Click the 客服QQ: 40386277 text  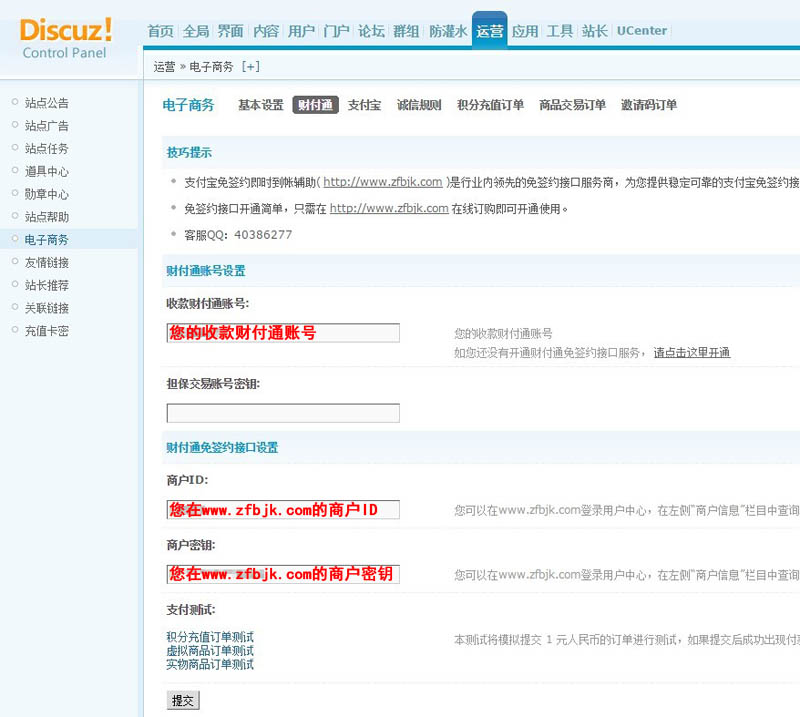[238, 235]
